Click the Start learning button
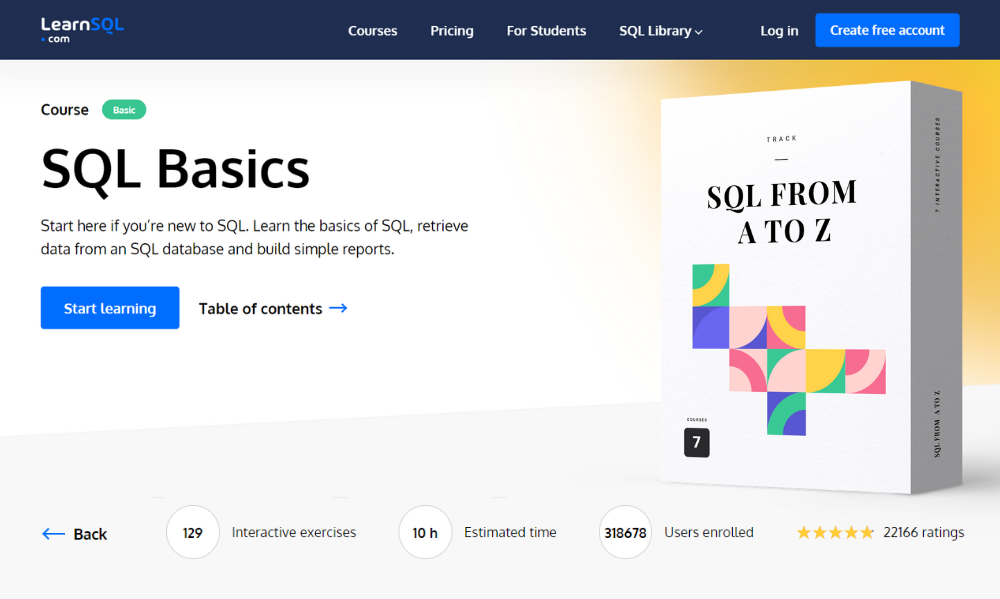 pyautogui.click(x=110, y=308)
